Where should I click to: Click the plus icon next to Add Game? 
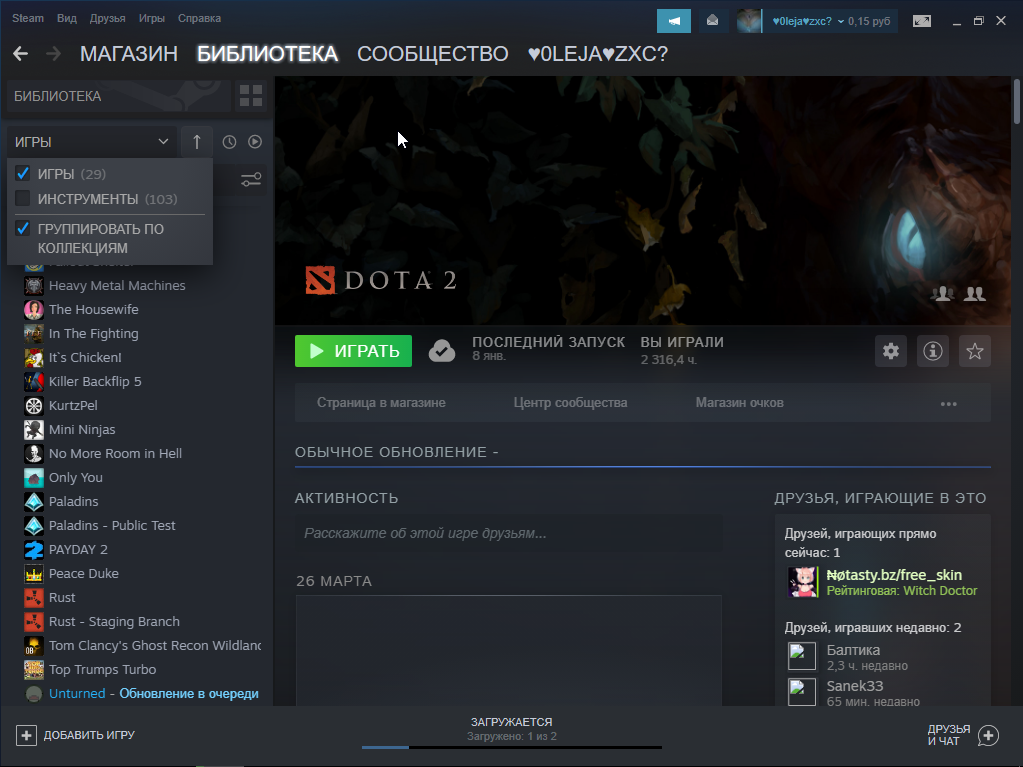pyautogui.click(x=26, y=736)
